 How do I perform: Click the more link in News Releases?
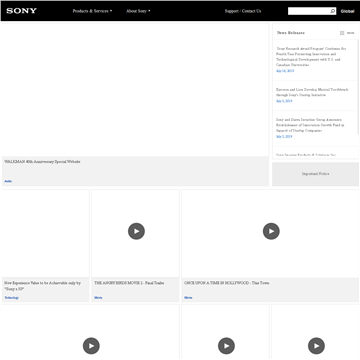[350, 33]
